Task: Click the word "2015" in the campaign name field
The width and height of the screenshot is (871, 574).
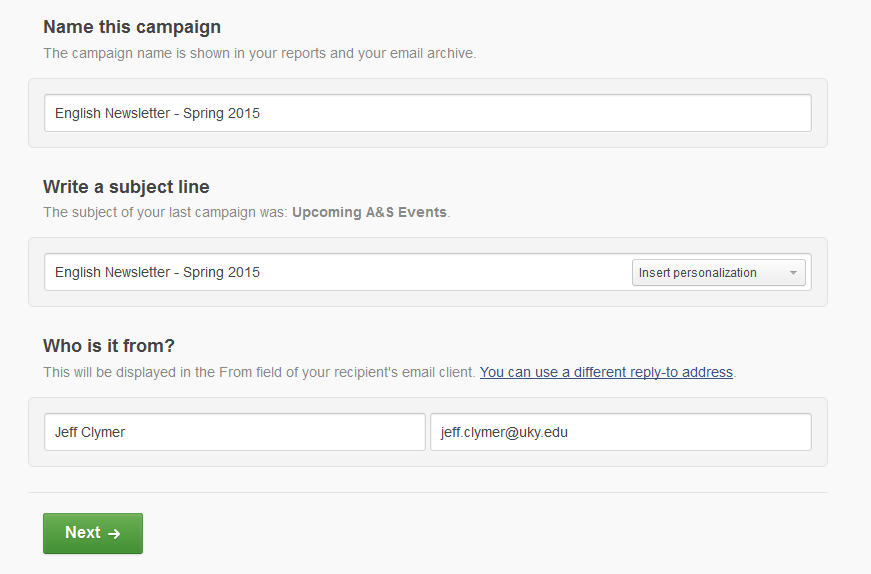Action: pos(244,113)
